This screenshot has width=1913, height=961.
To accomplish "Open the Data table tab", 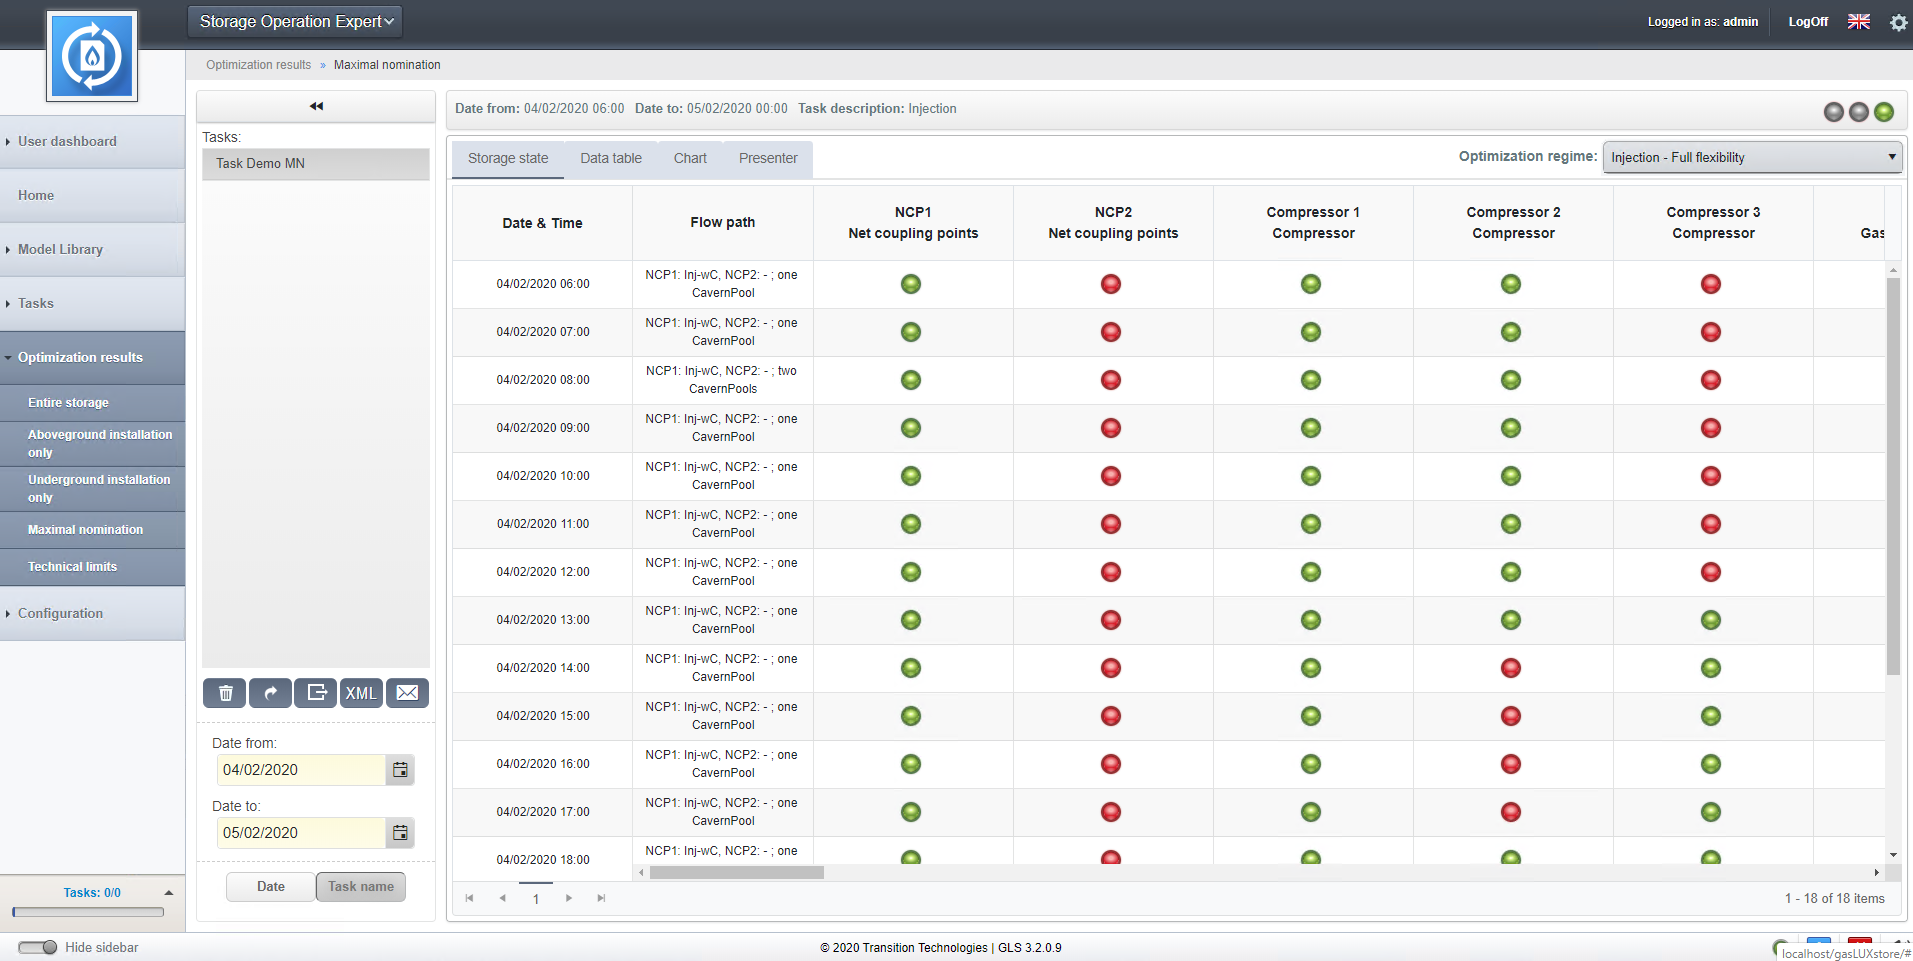I will [x=611, y=159].
